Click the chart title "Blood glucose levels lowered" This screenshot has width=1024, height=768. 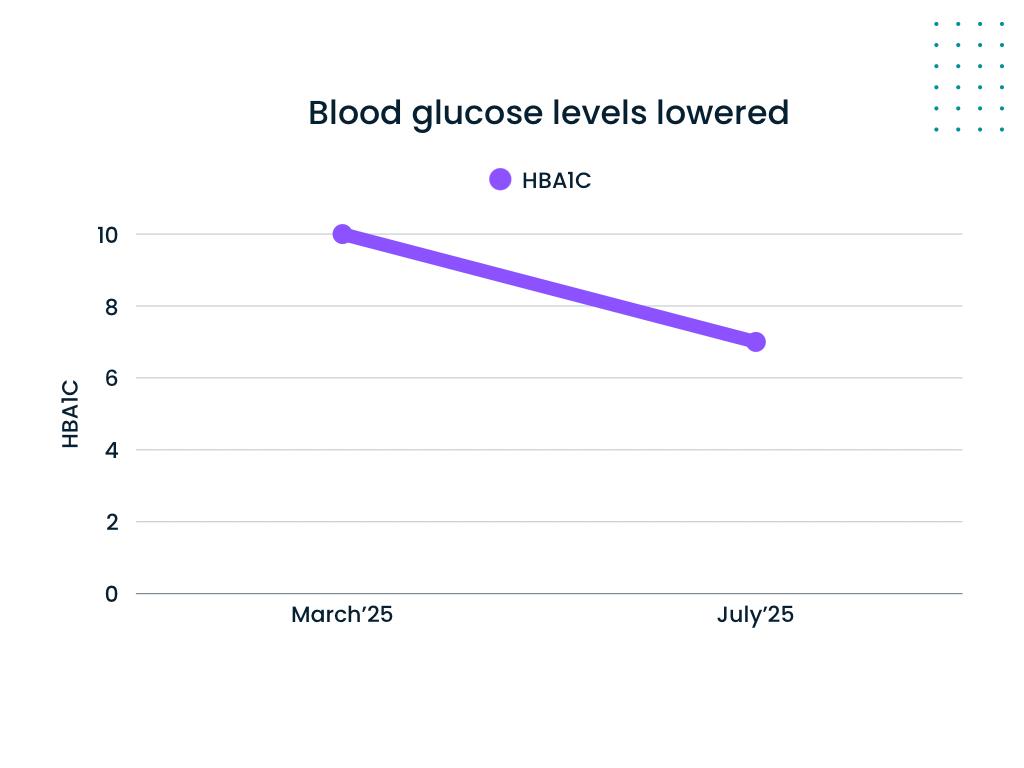(548, 113)
